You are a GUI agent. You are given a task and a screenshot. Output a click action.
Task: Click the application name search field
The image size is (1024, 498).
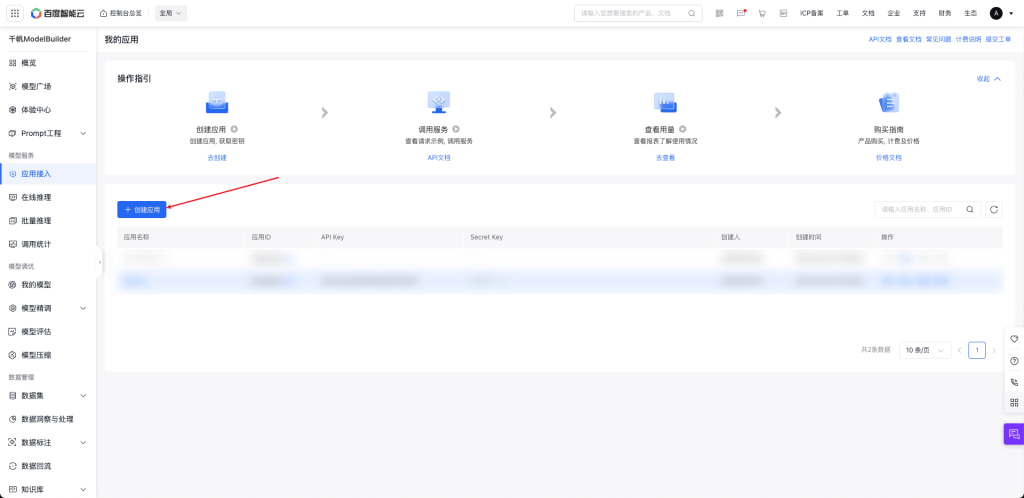[918, 209]
